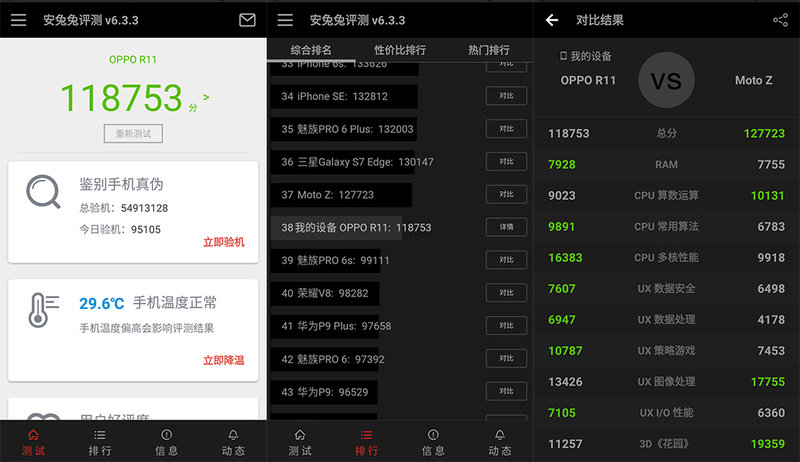Image resolution: width=800 pixels, height=462 pixels.
Task: Click Moto Z device name in comparison
Action: coord(754,81)
